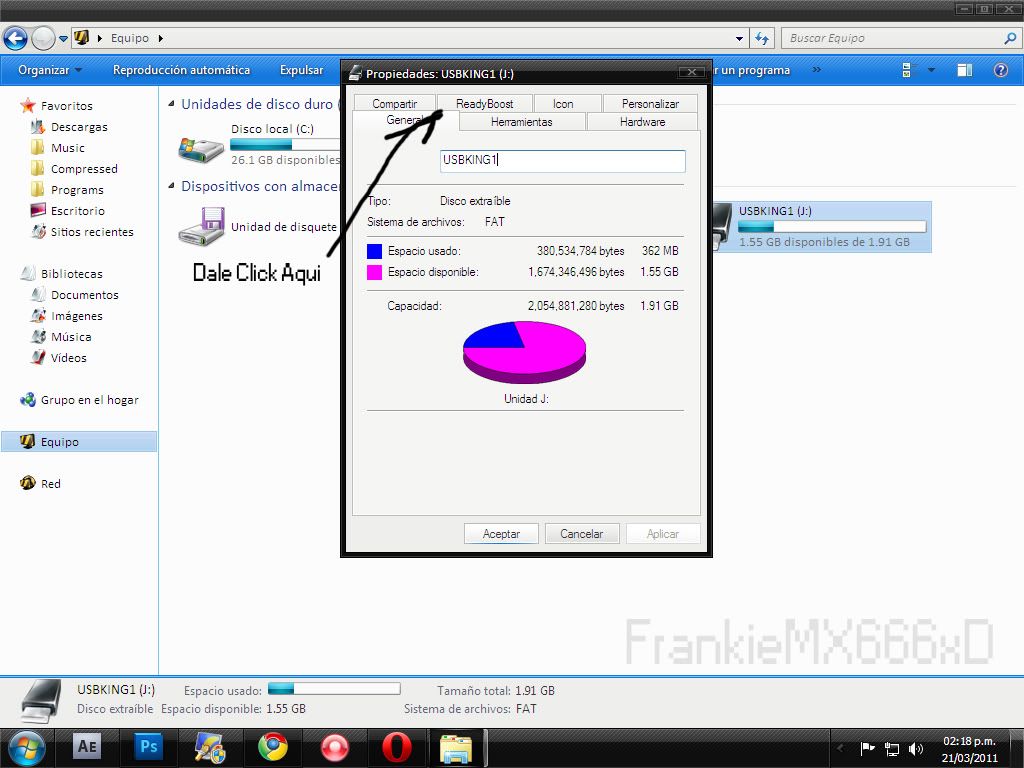
Task: Switch to the Herramientas tab
Action: pos(521,122)
